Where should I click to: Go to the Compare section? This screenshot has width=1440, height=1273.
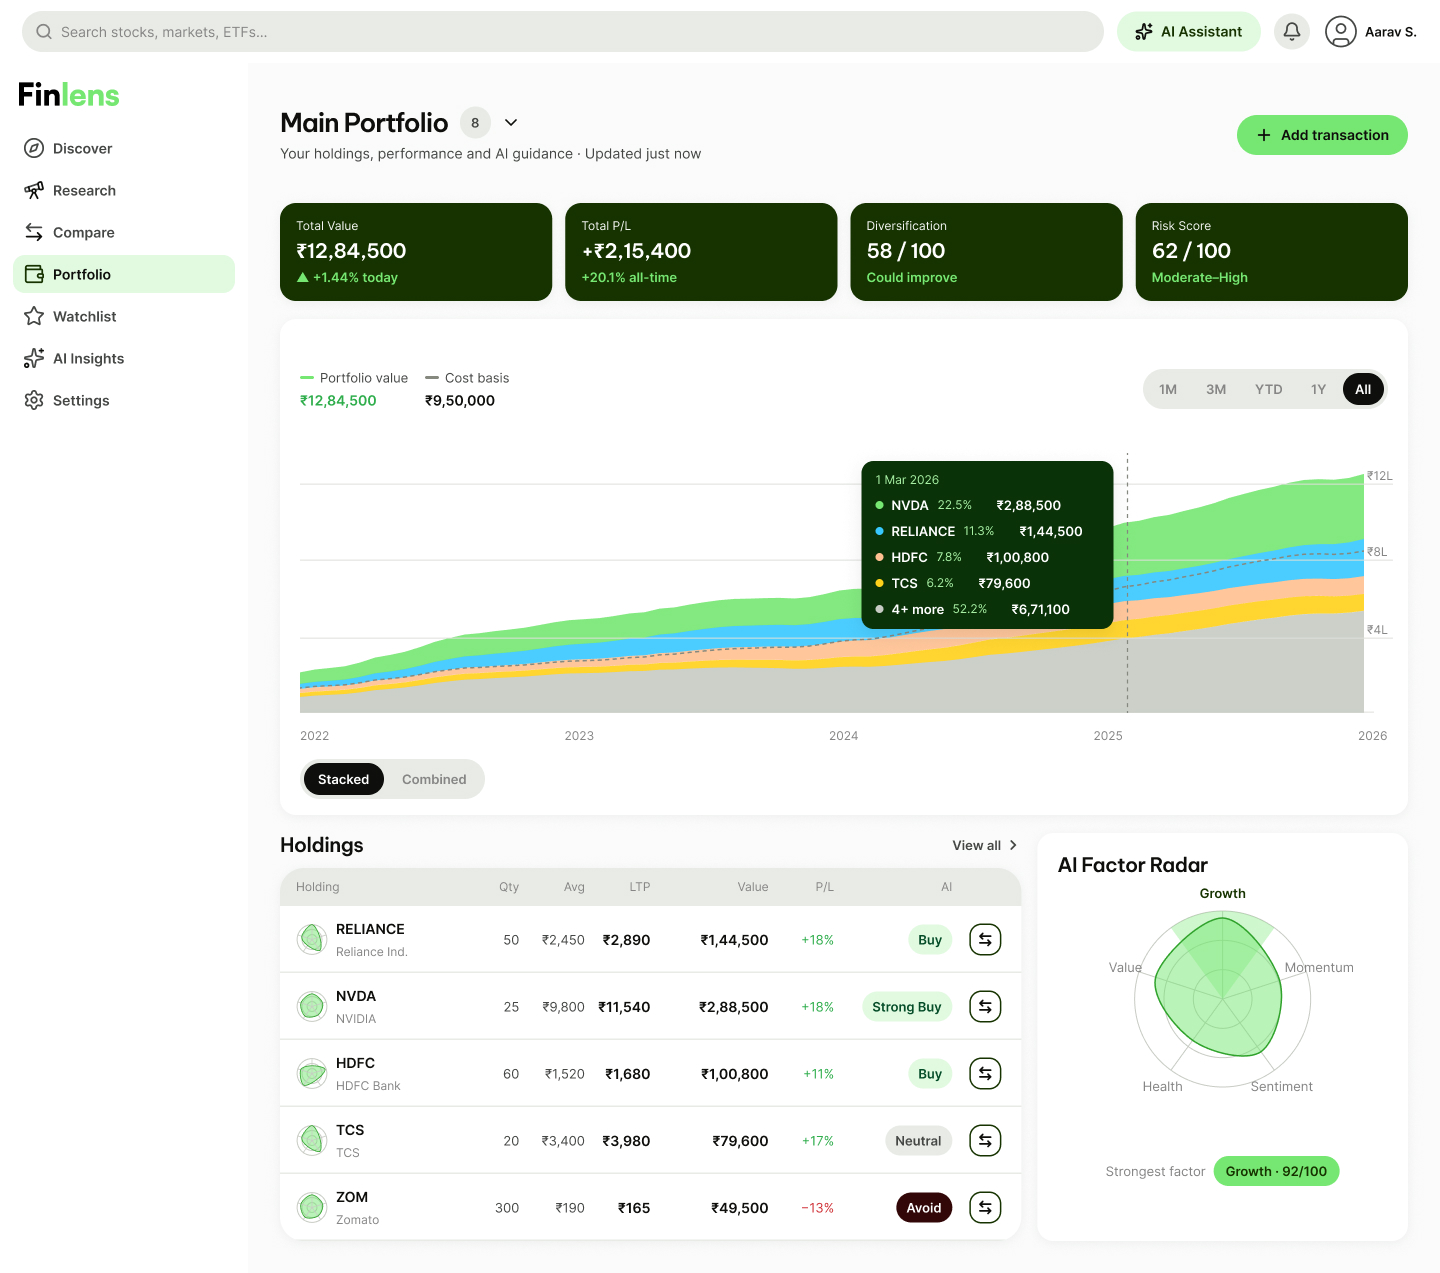click(124, 232)
